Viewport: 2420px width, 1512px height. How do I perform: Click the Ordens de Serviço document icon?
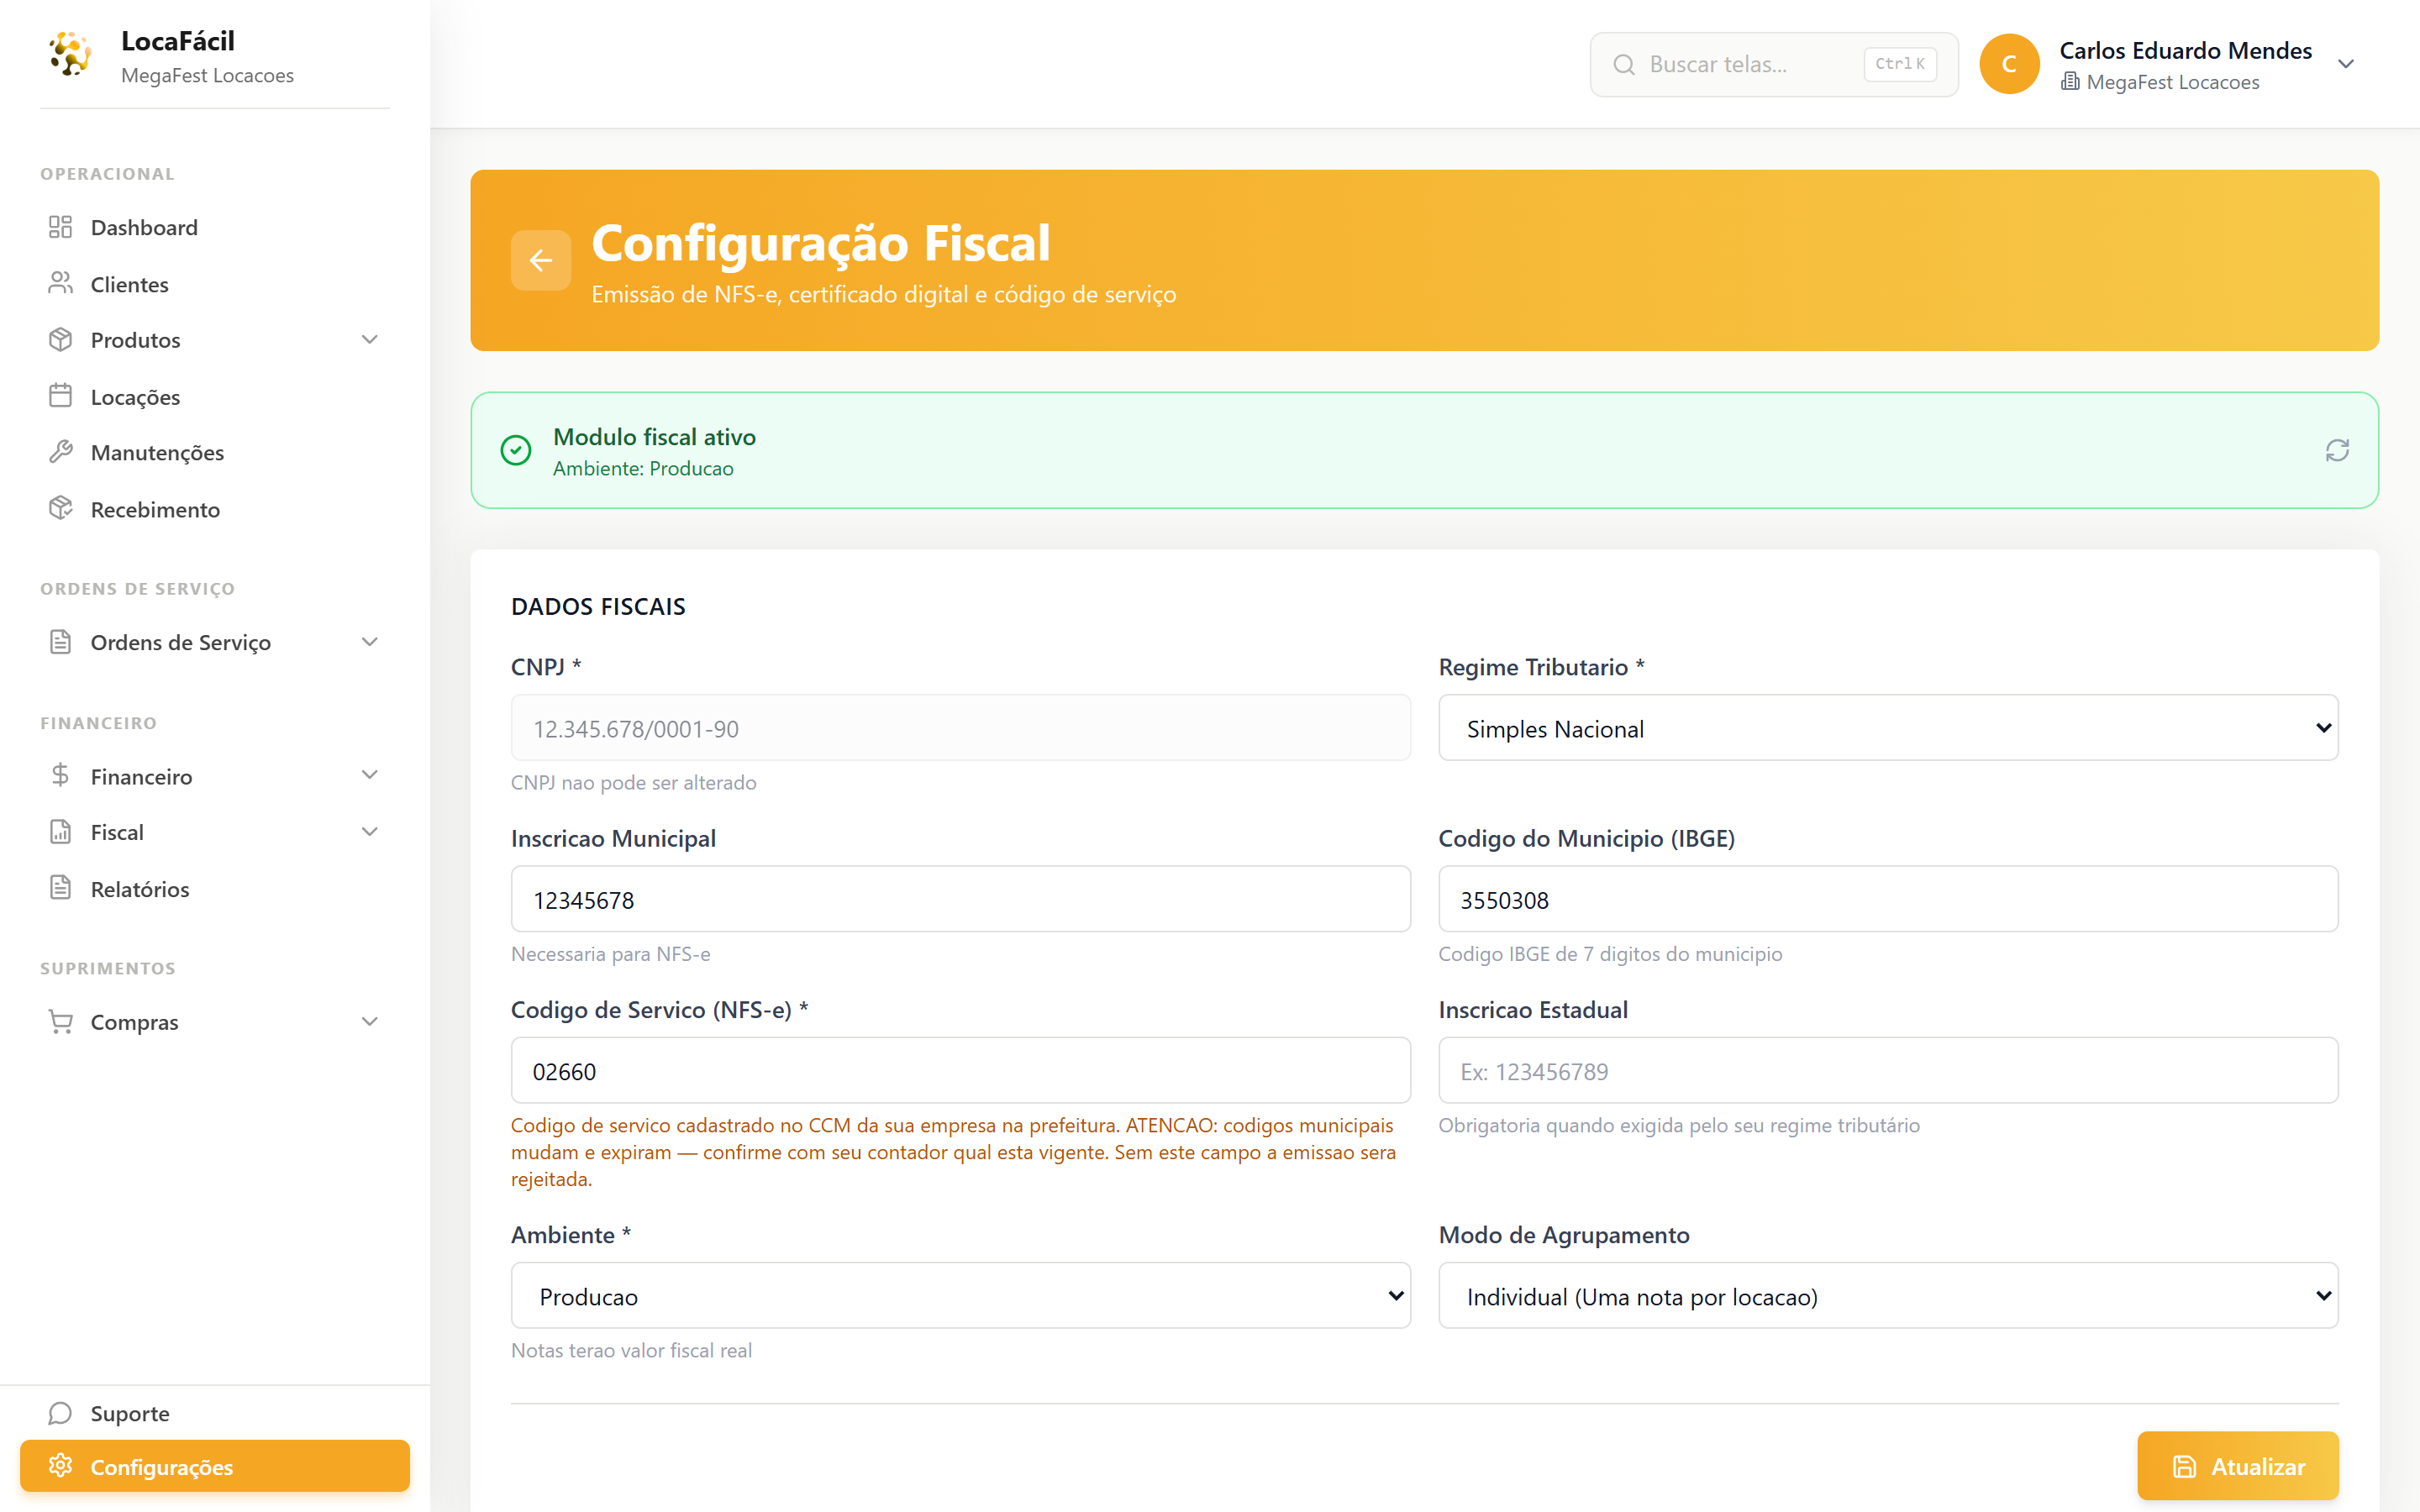tap(60, 642)
